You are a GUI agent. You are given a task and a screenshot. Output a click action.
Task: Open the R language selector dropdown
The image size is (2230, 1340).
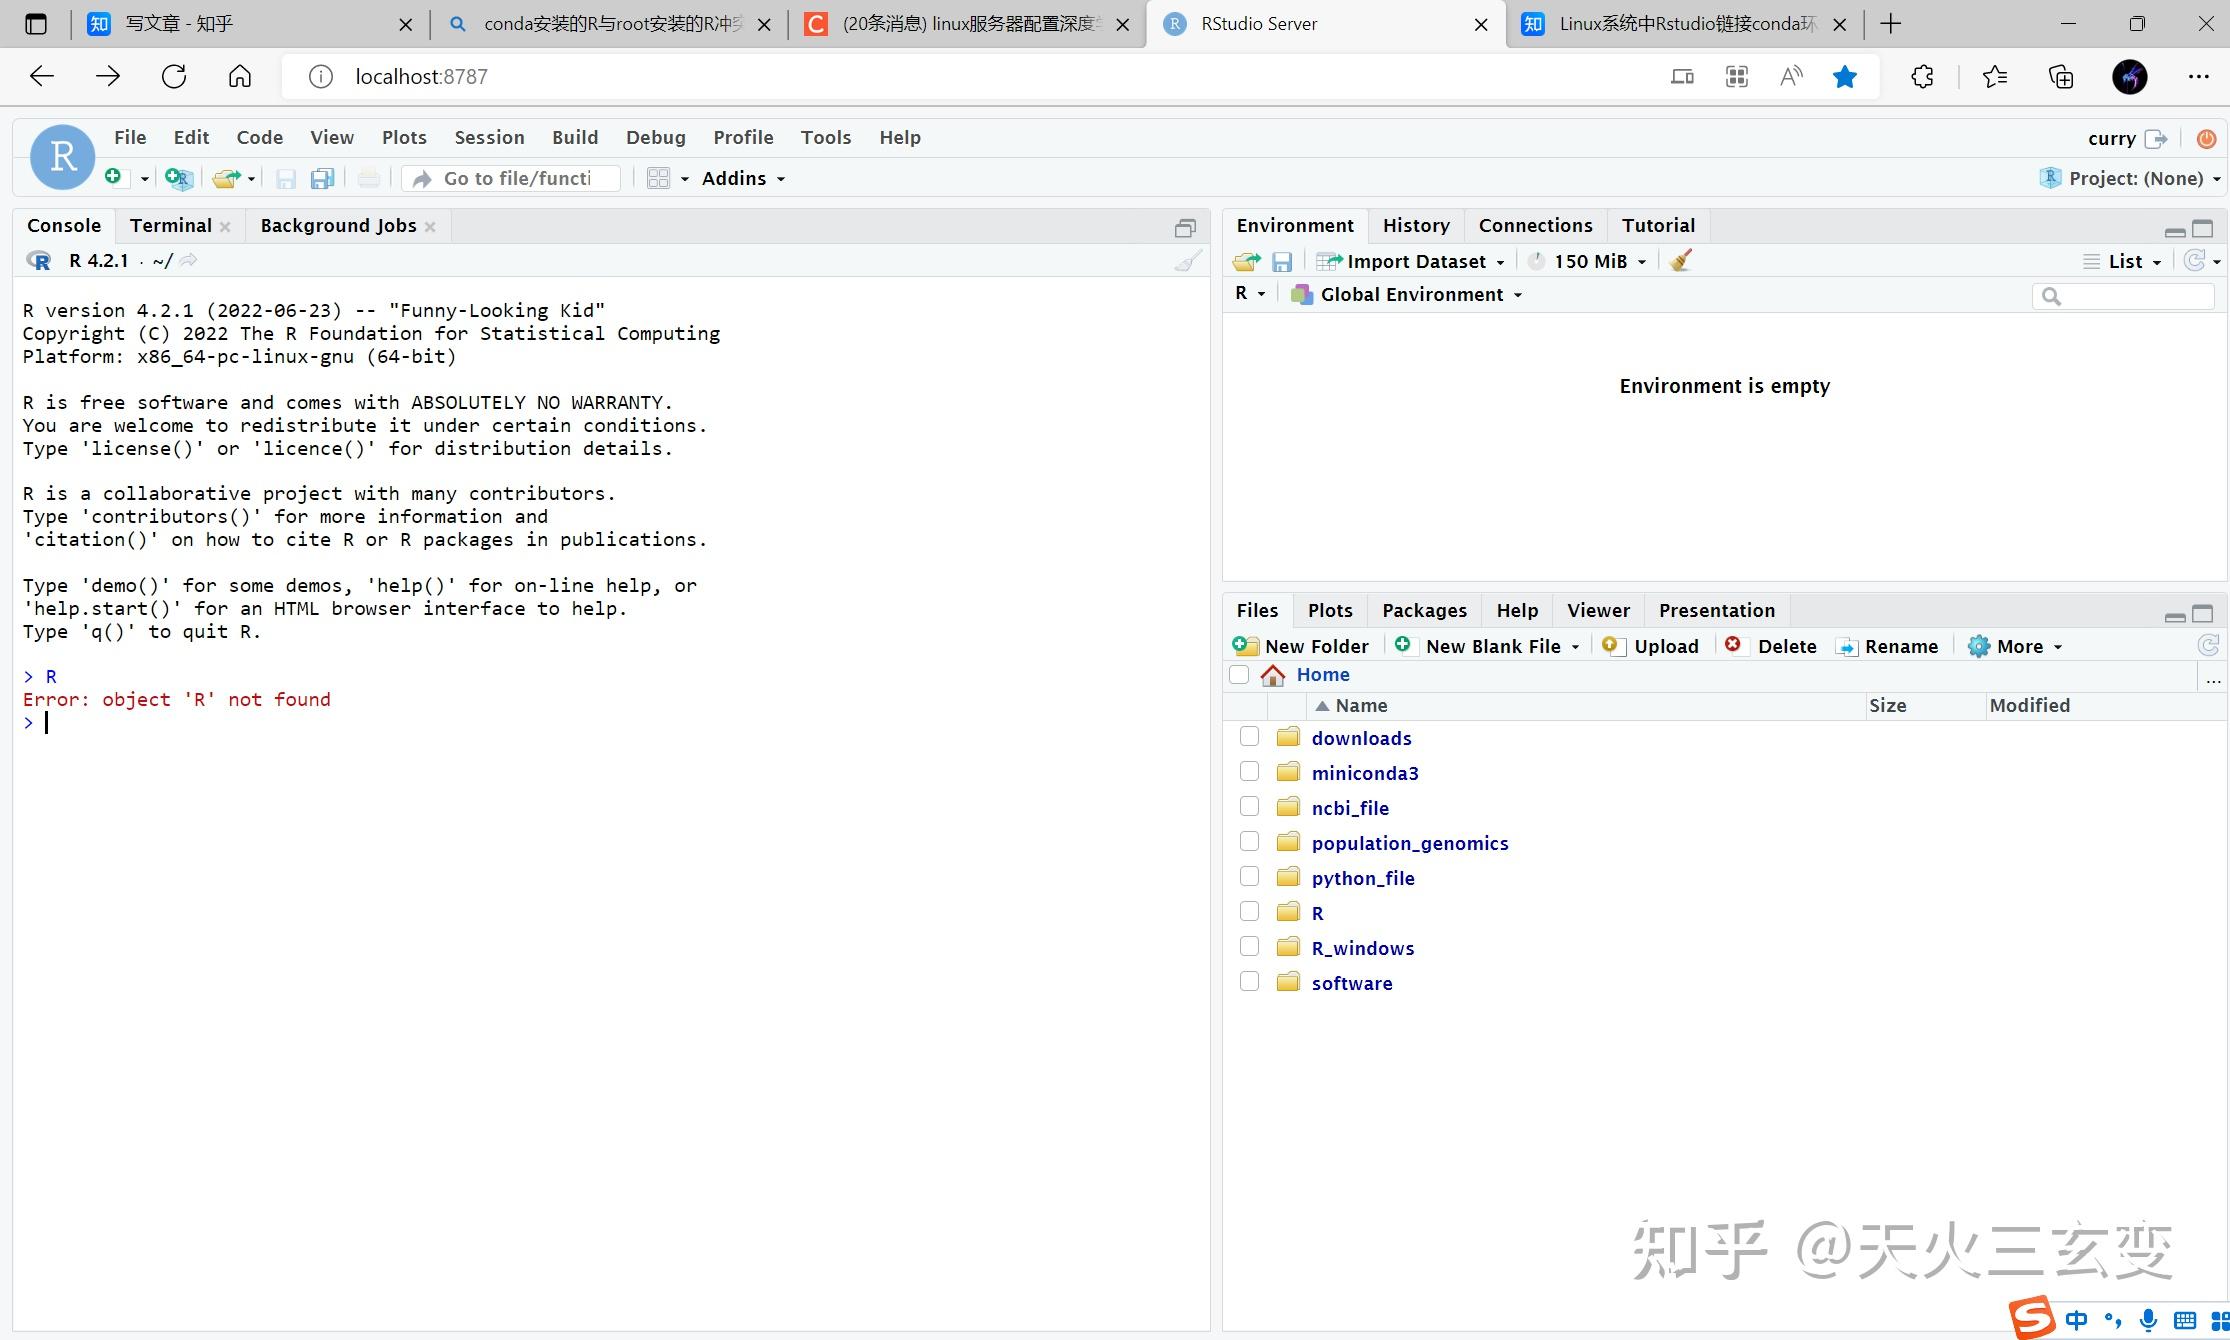coord(1250,293)
